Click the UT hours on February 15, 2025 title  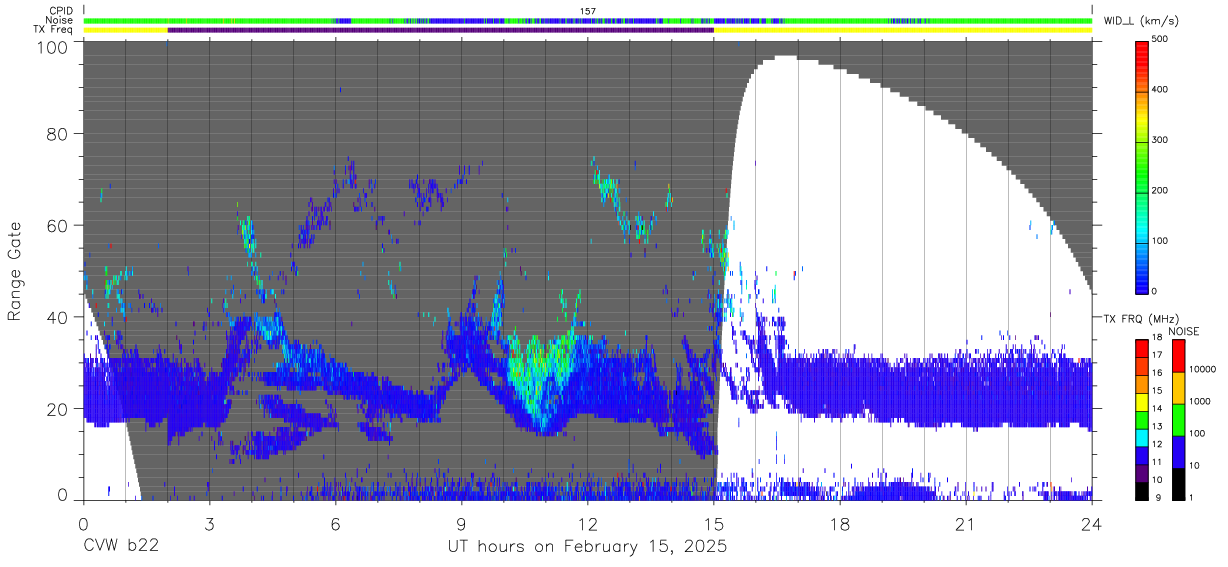[588, 548]
